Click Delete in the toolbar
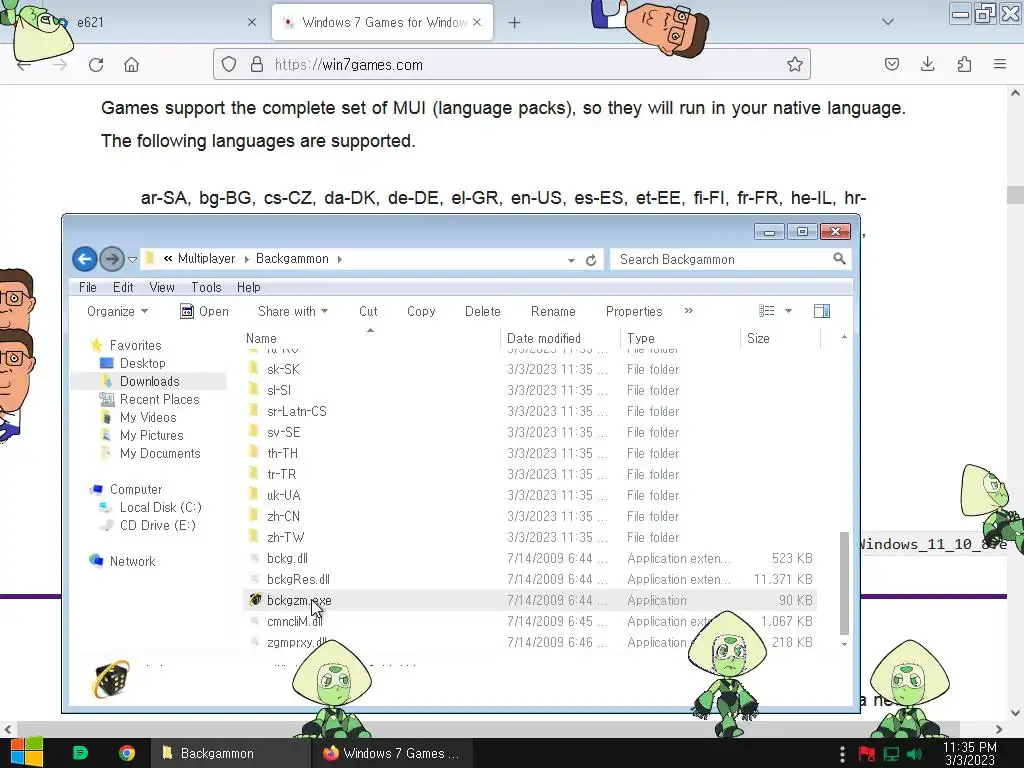The image size is (1024, 768). 483,312
